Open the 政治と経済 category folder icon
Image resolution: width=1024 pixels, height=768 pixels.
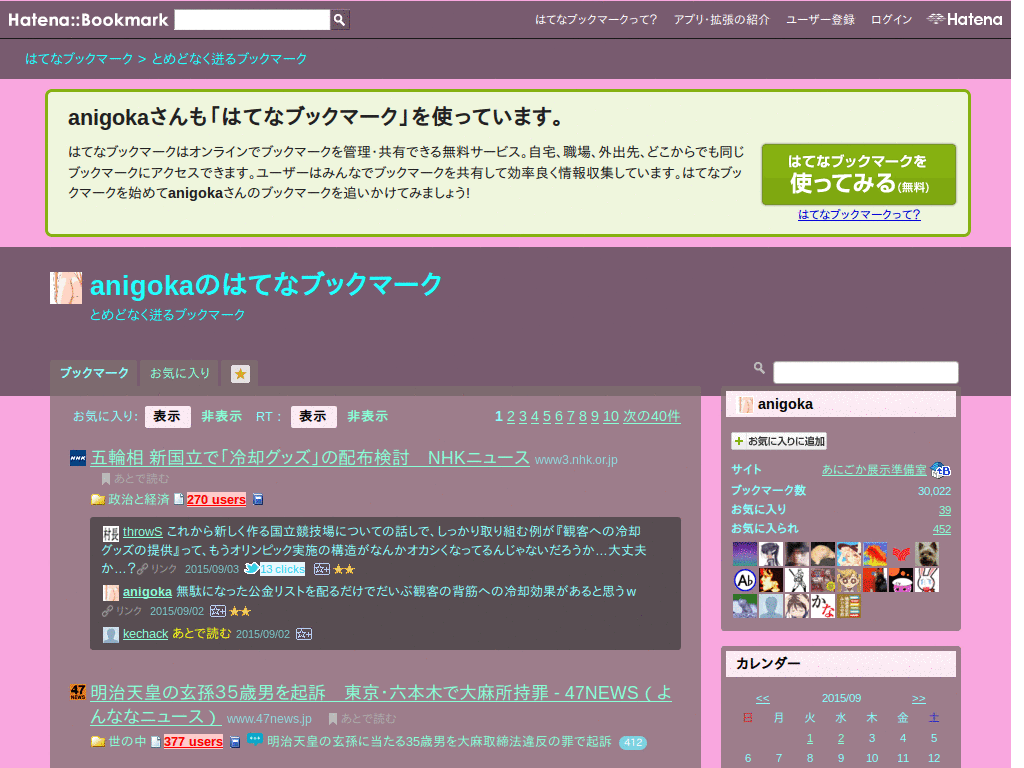100,499
